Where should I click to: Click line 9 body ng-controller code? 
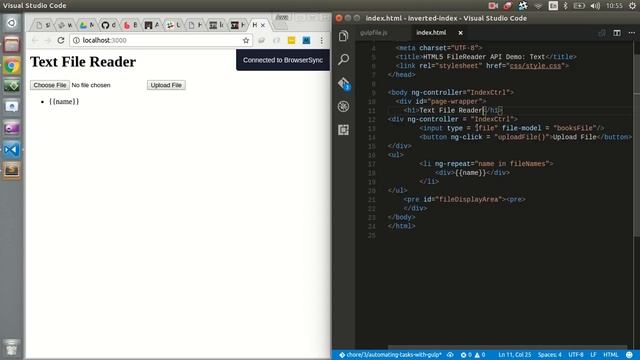point(451,93)
